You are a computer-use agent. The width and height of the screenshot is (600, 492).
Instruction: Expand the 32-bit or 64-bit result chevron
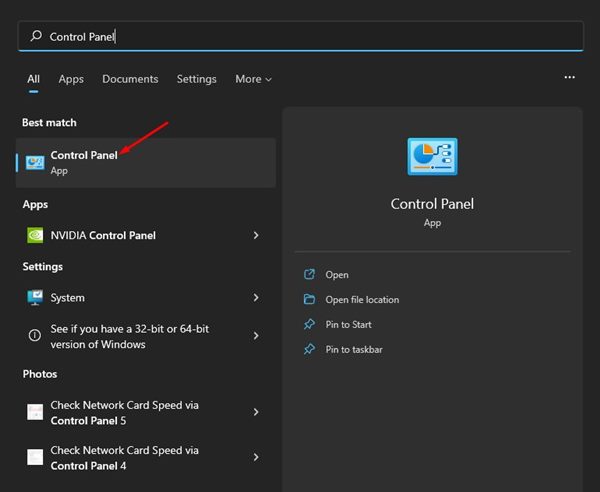coord(256,336)
